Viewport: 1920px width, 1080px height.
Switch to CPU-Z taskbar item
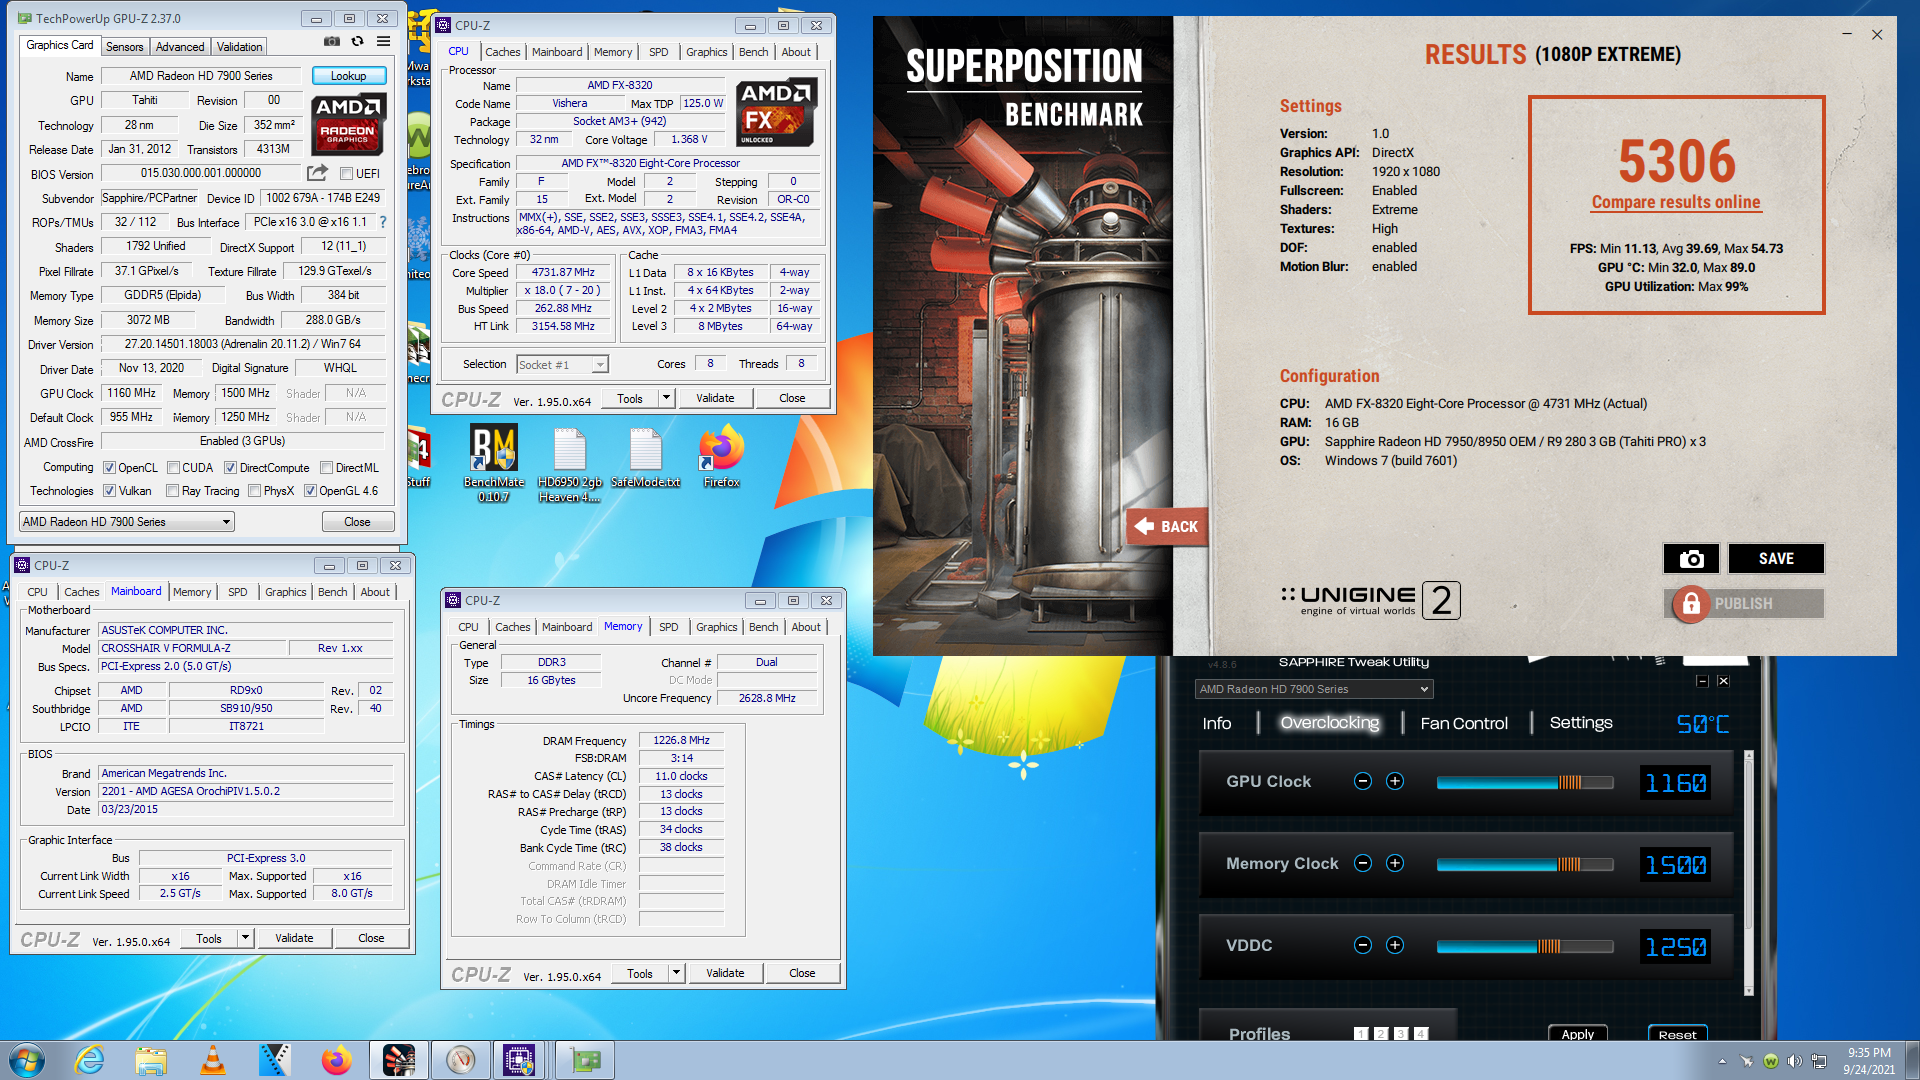tap(519, 1060)
